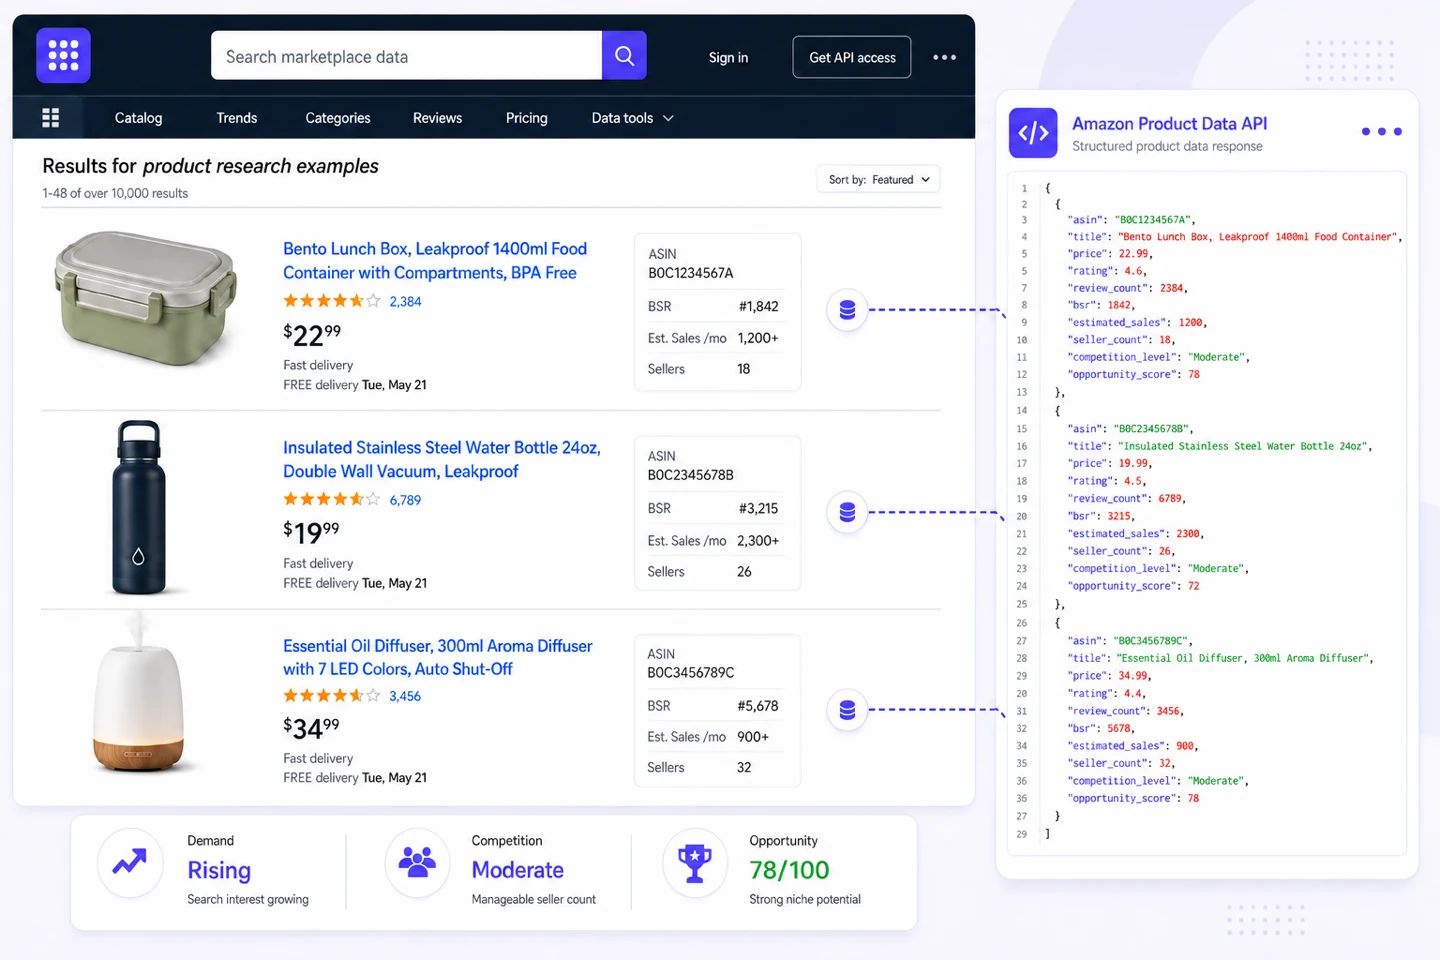Click the Strong niche potential caption

tap(805, 900)
